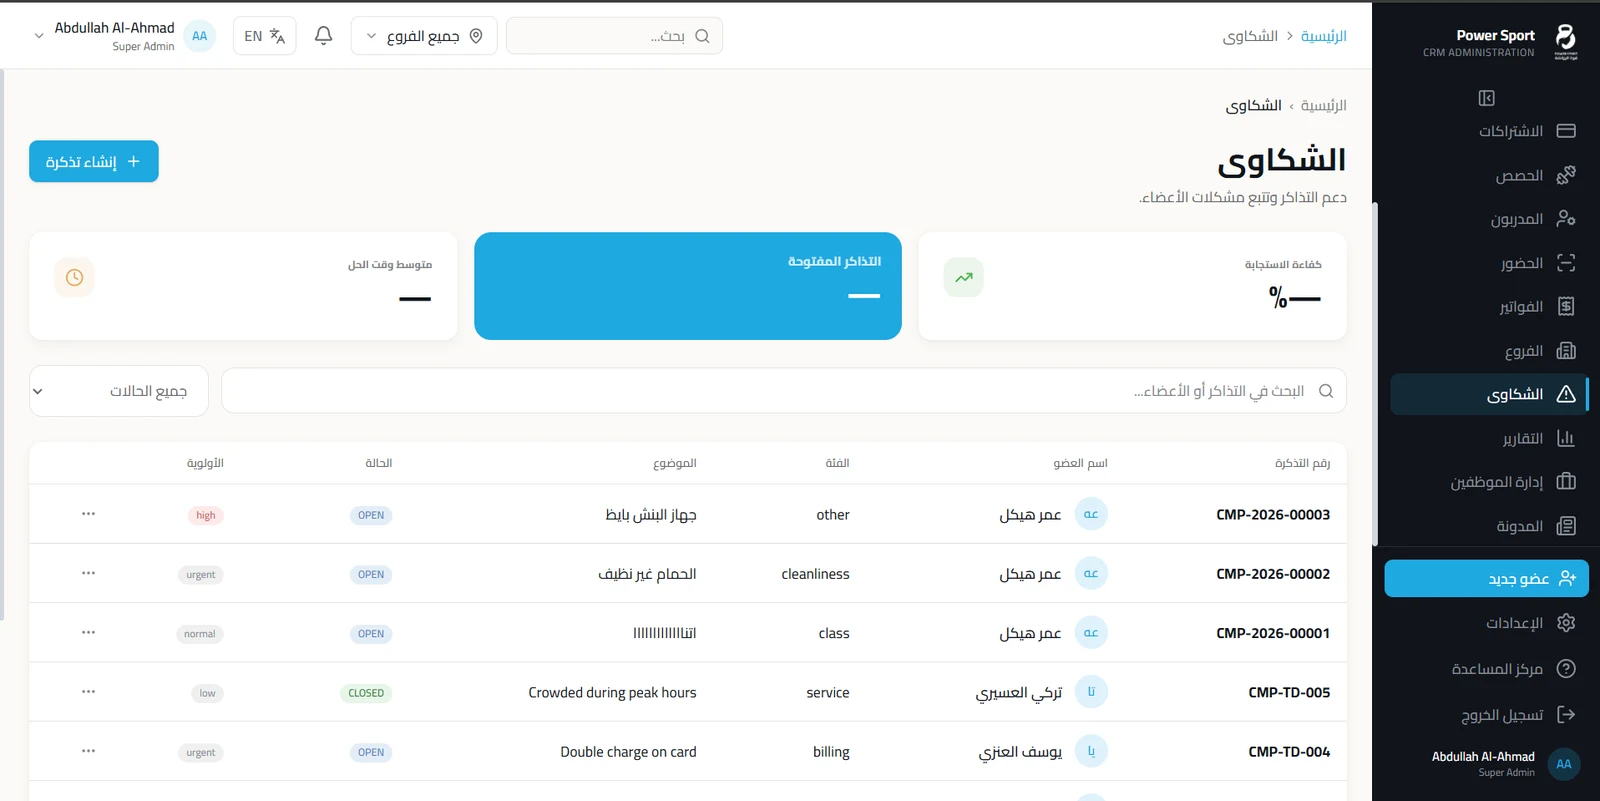Open ticket CMP-TD-005
The height and width of the screenshot is (801, 1600).
point(1289,692)
